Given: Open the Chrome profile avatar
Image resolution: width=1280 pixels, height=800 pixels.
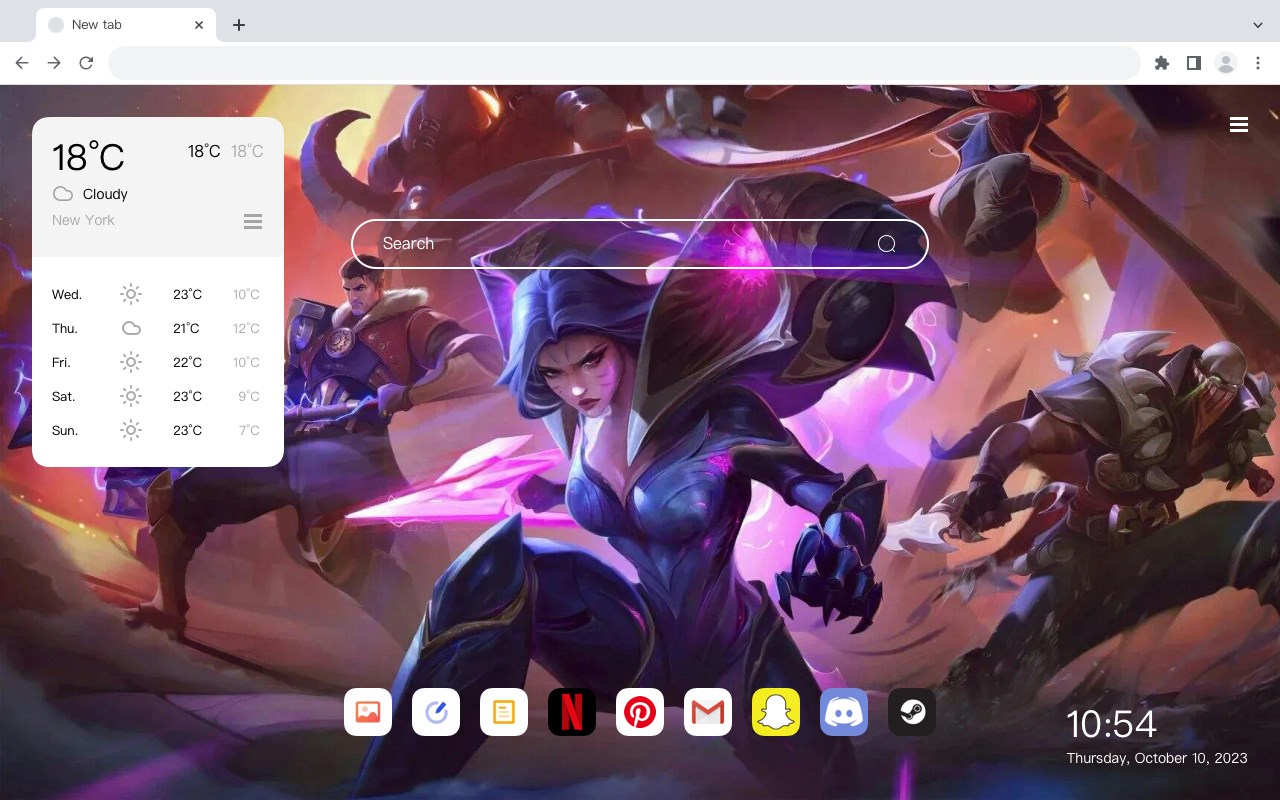Looking at the screenshot, I should click(1226, 63).
